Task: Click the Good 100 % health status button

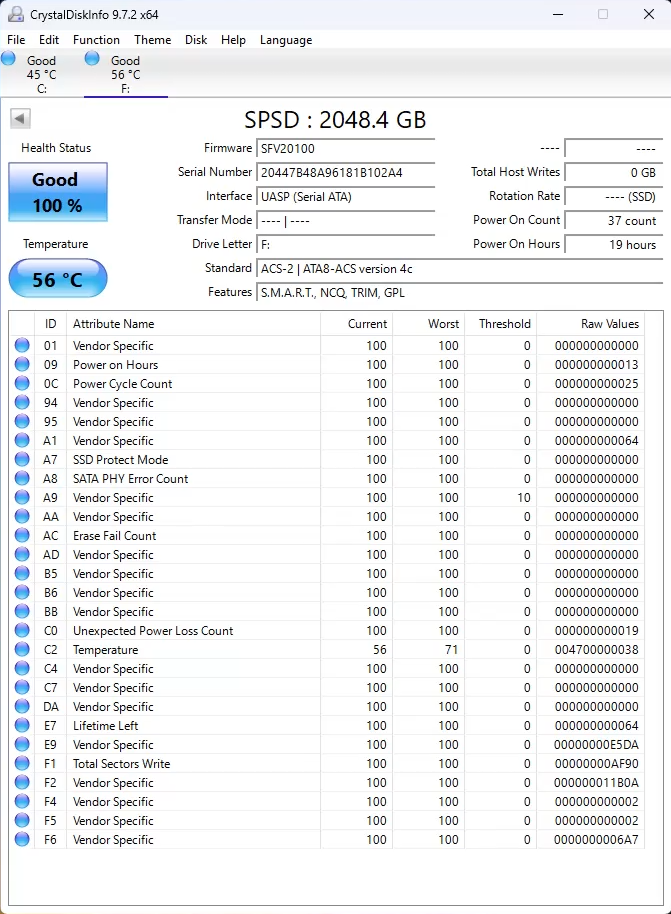Action: pyautogui.click(x=57, y=192)
